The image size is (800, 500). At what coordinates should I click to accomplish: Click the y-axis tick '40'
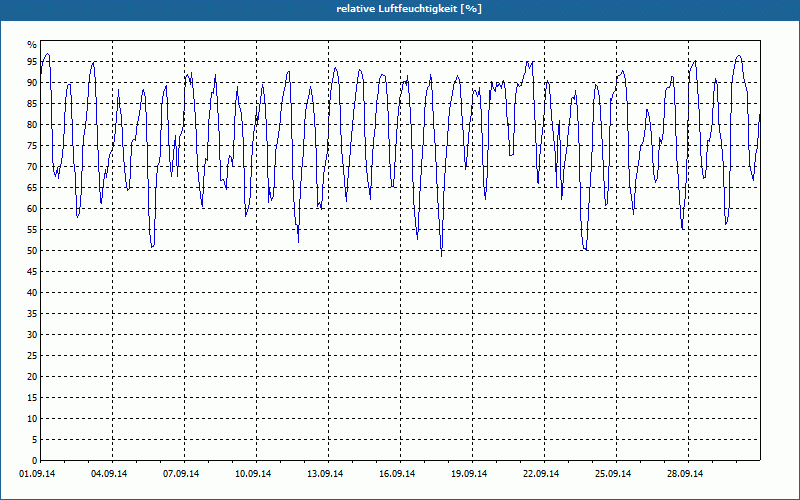[x=32, y=292]
